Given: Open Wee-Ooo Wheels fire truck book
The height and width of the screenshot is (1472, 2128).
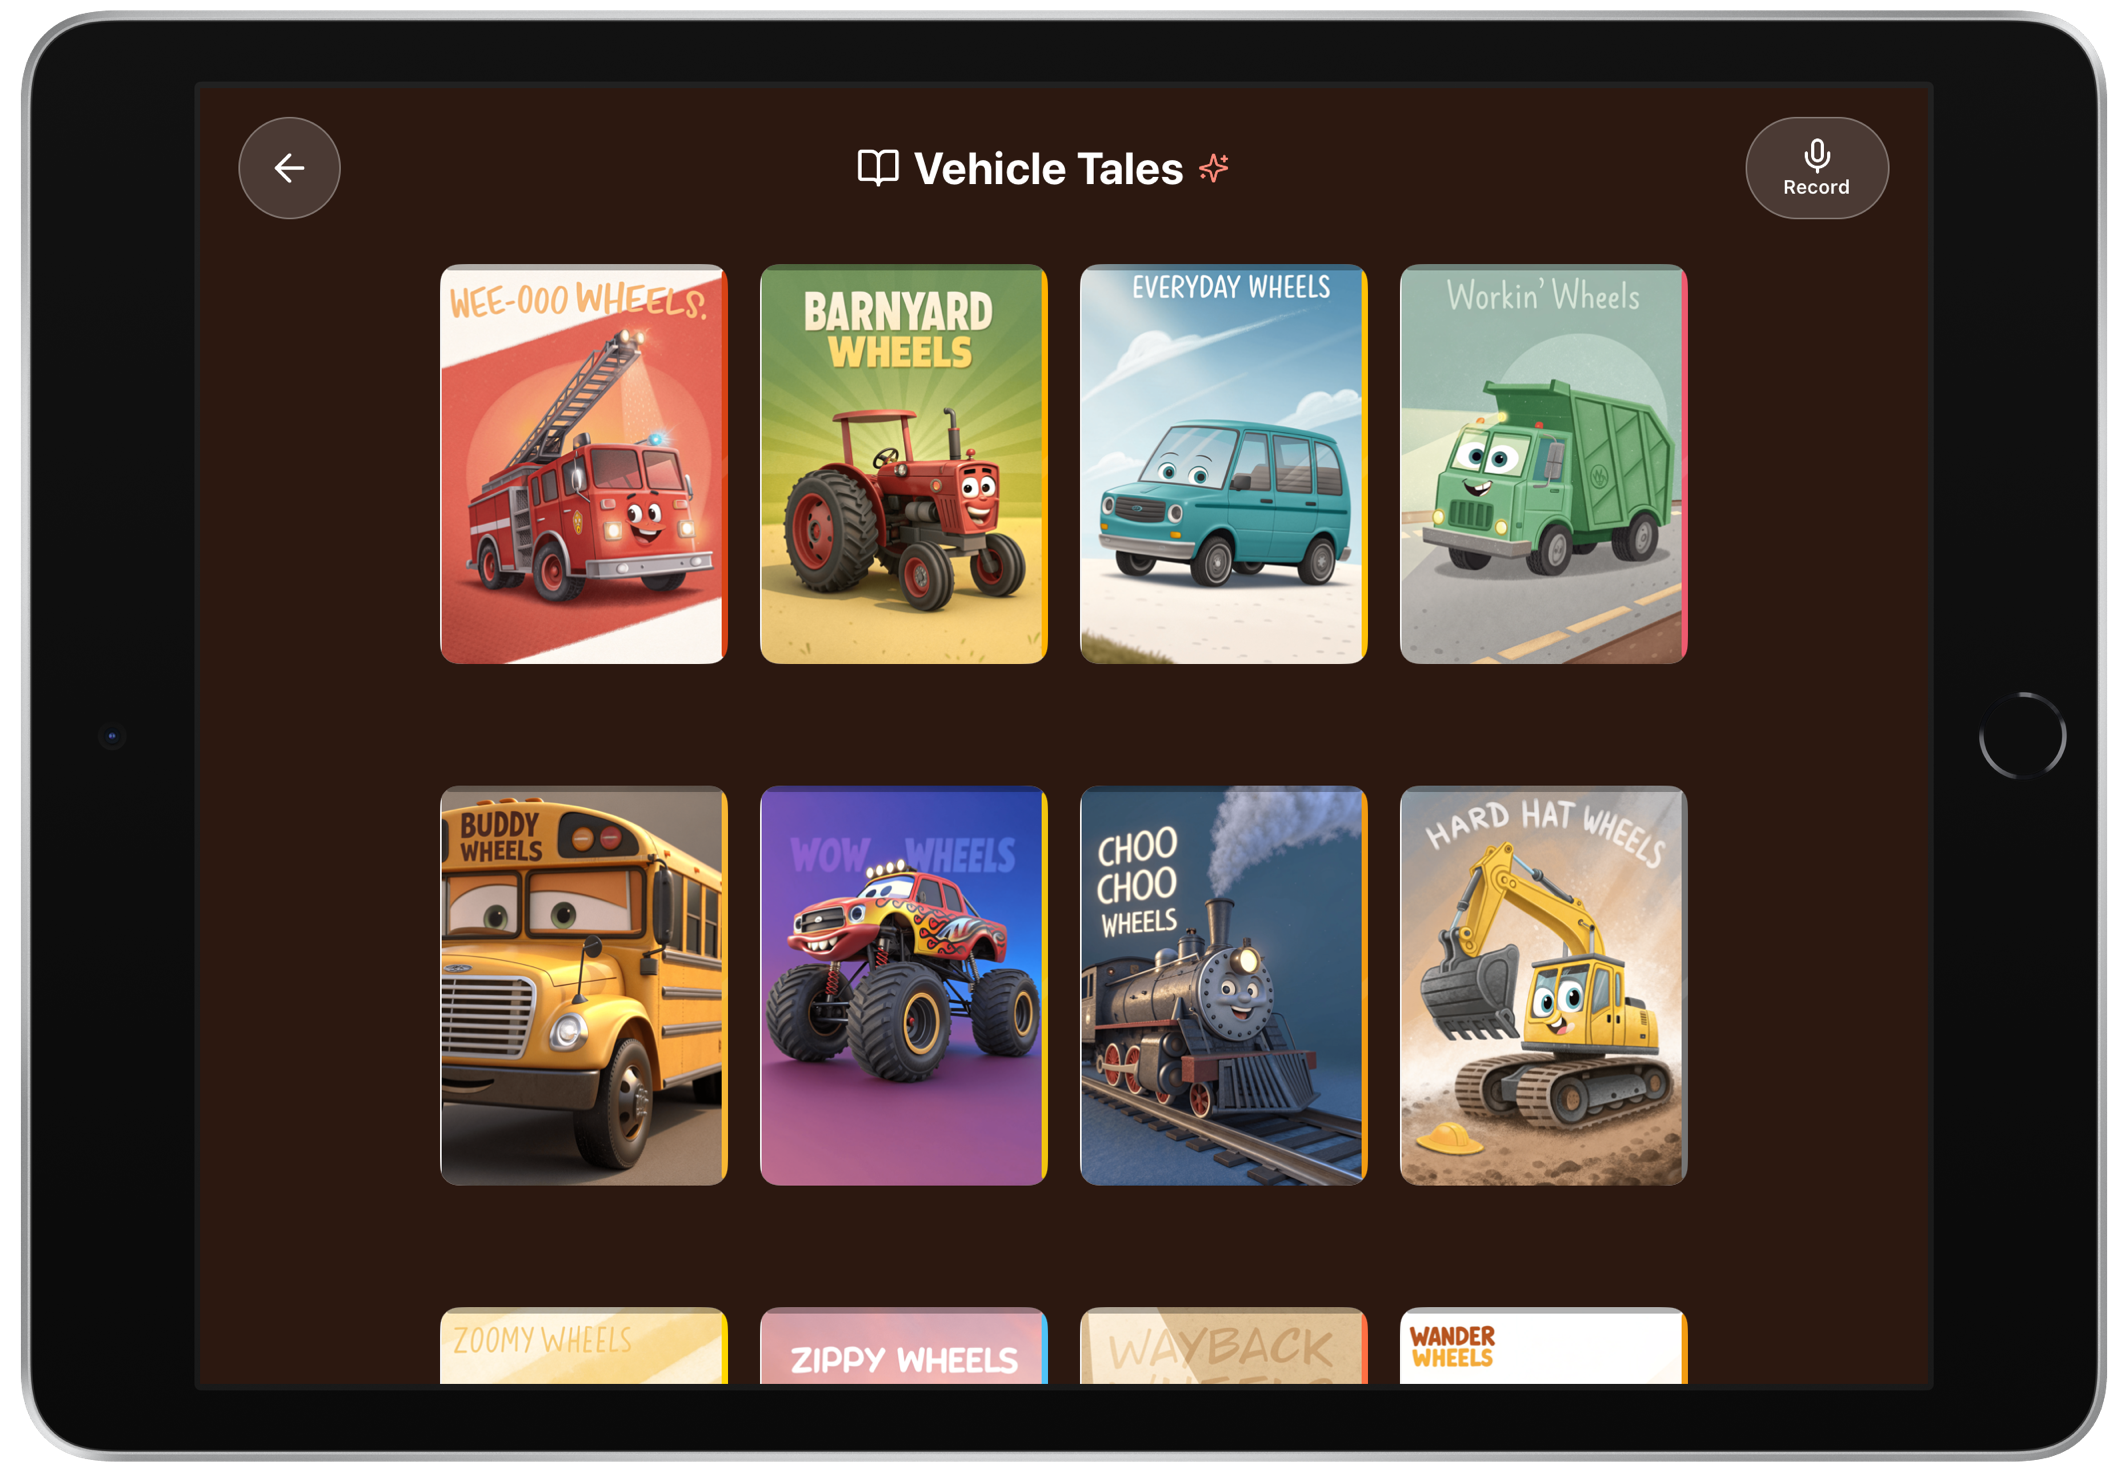Looking at the screenshot, I should tap(584, 464).
